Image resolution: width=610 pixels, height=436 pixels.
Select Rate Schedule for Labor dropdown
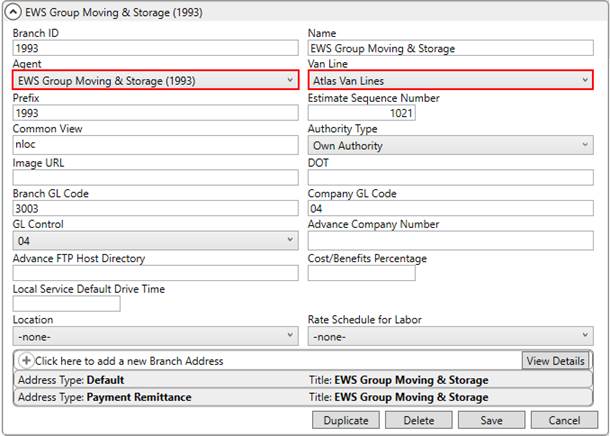click(x=450, y=337)
